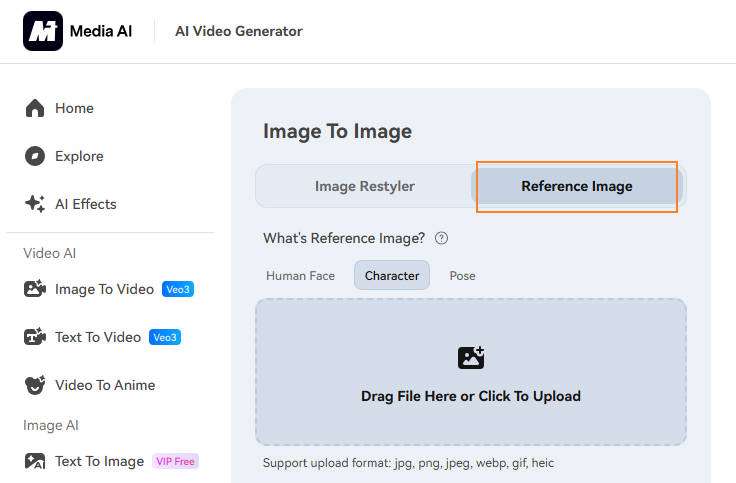
Task: Click Drag File Here or Click To Upload
Action: tap(470, 396)
